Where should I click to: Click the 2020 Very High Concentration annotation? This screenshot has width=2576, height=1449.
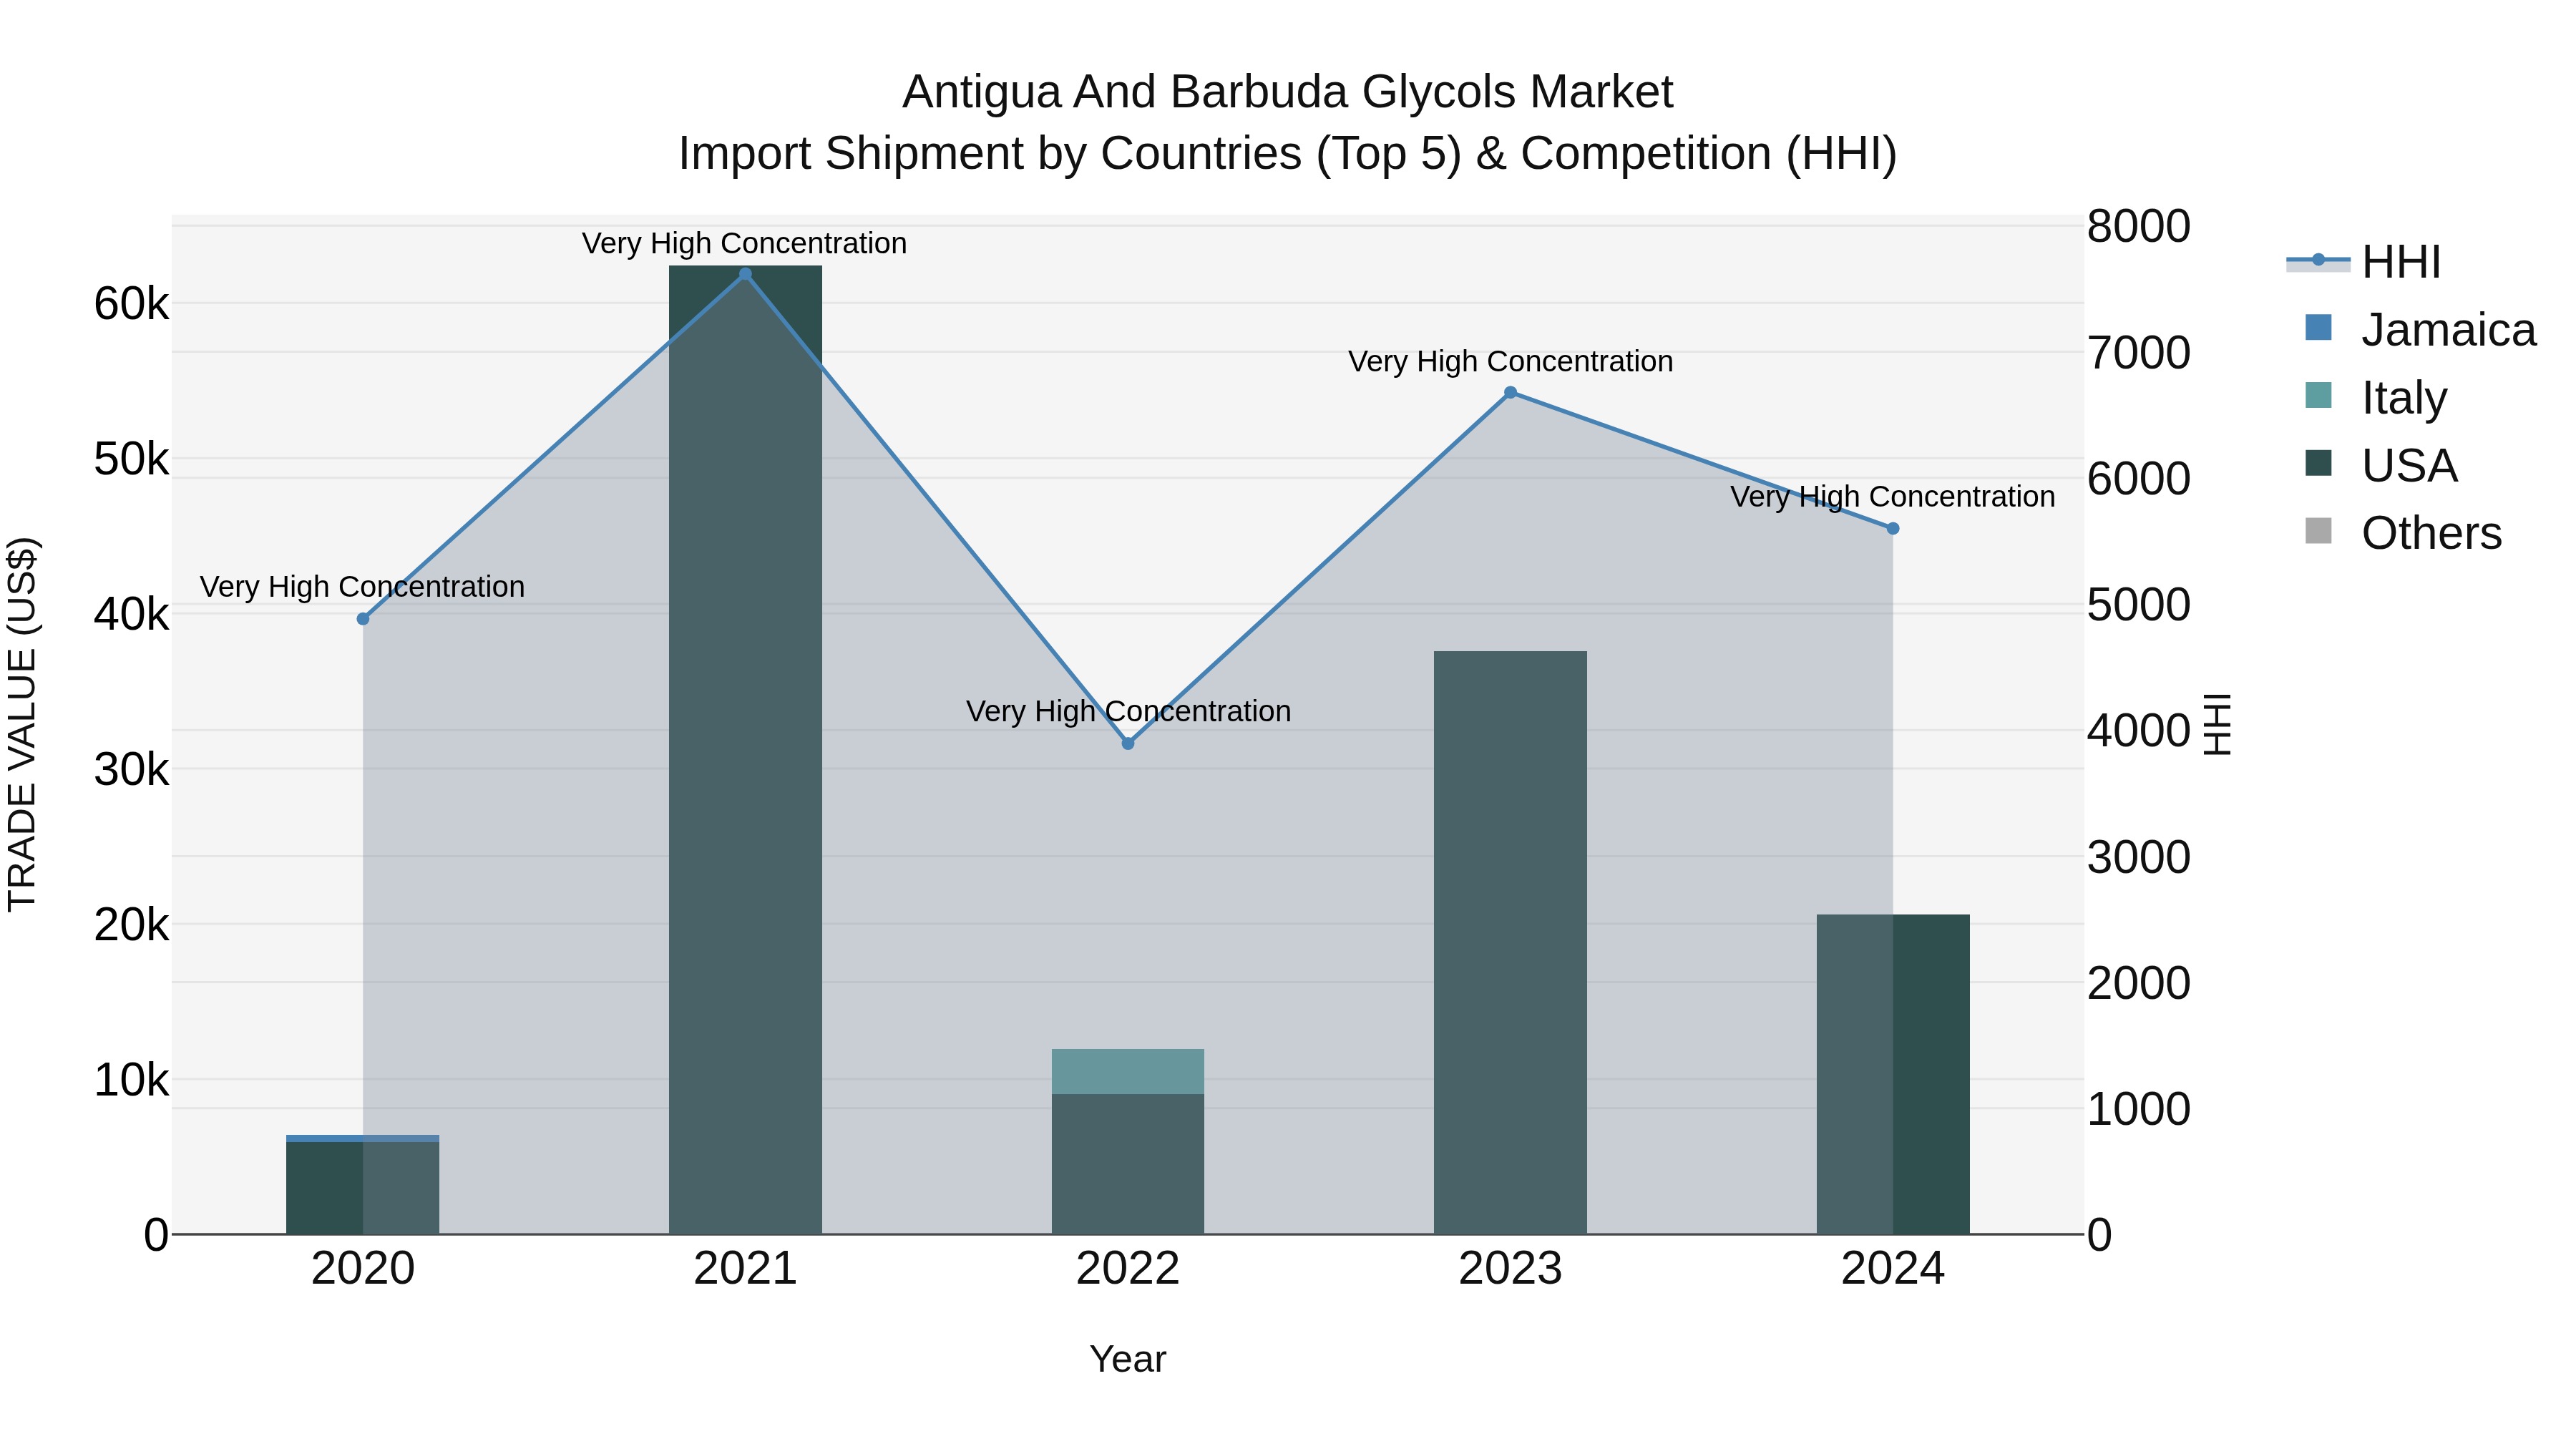pos(363,587)
